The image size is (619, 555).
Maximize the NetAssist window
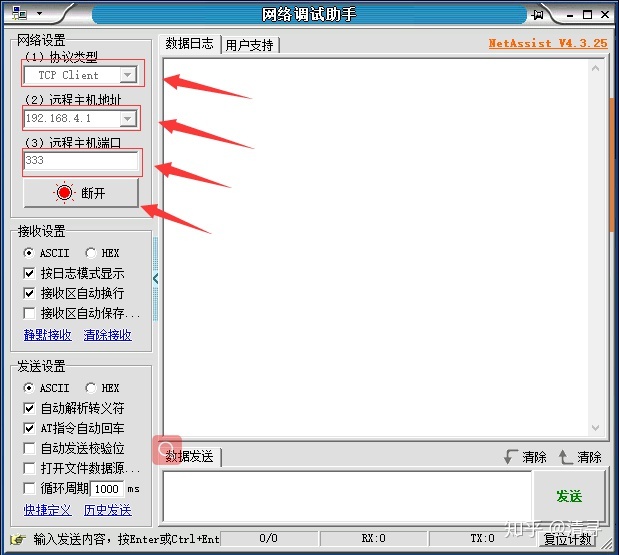[x=587, y=15]
